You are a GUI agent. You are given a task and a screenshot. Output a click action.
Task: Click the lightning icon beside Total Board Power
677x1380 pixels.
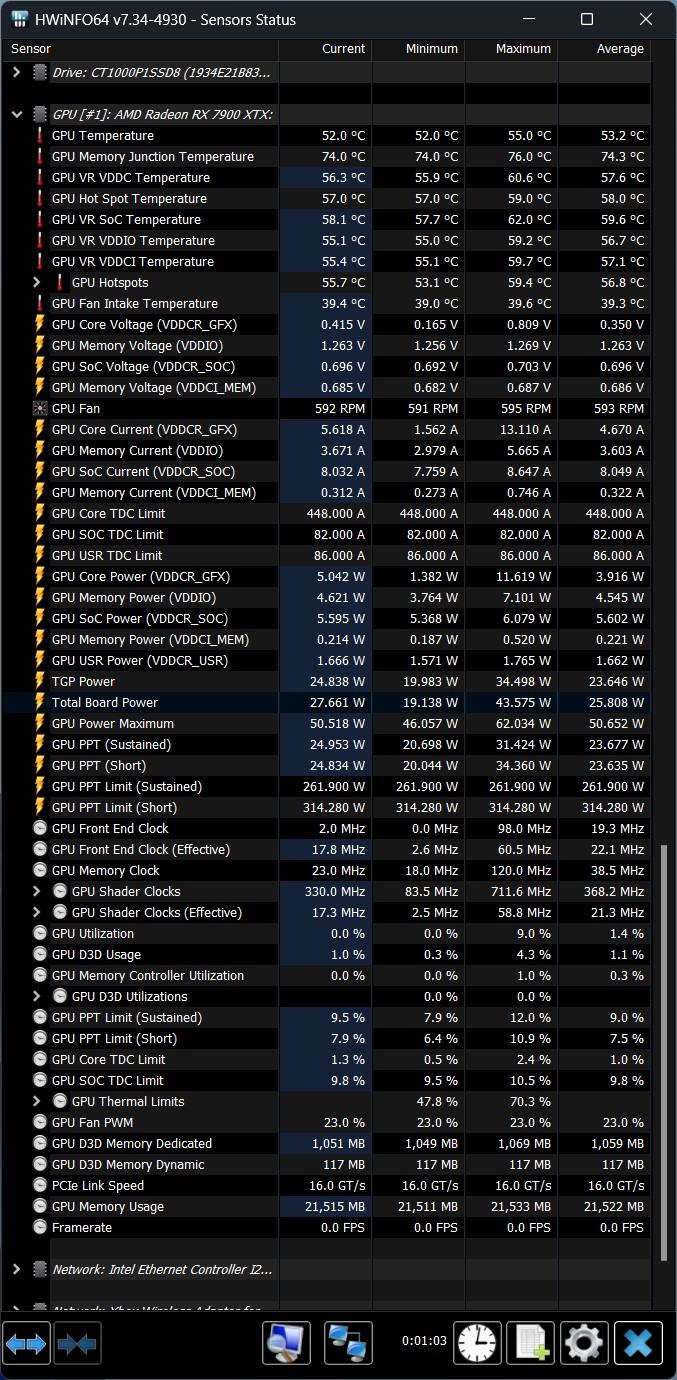pyautogui.click(x=40, y=702)
